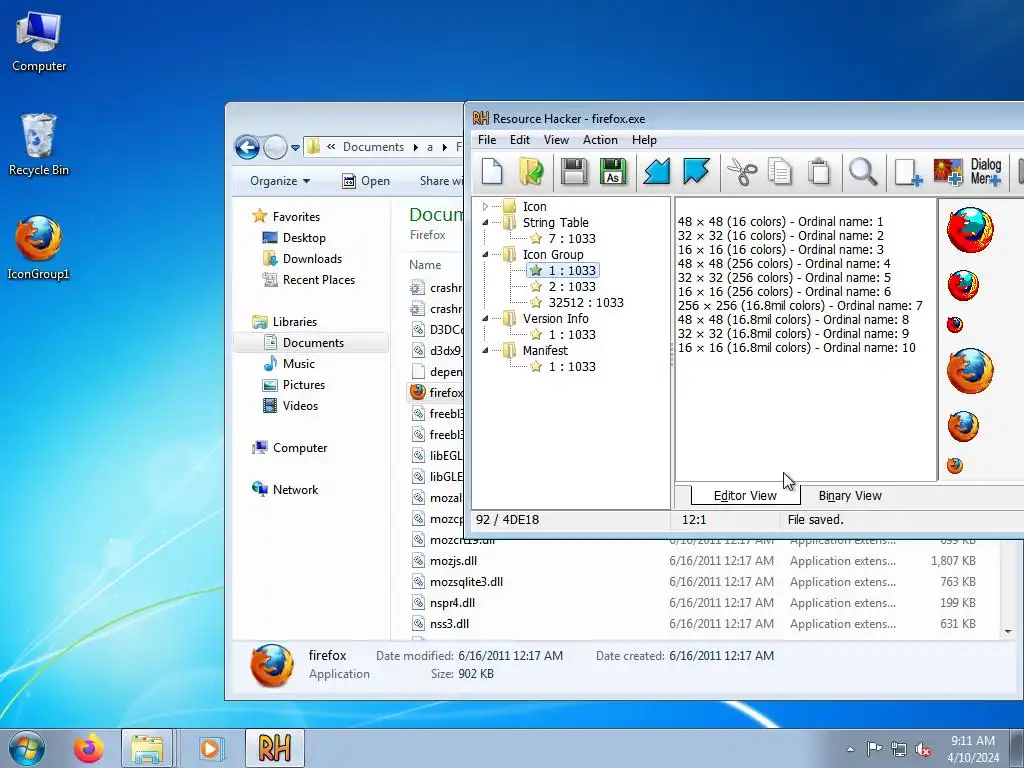
Task: Open recent pages dropdown arrow in Explorer
Action: [x=295, y=148]
